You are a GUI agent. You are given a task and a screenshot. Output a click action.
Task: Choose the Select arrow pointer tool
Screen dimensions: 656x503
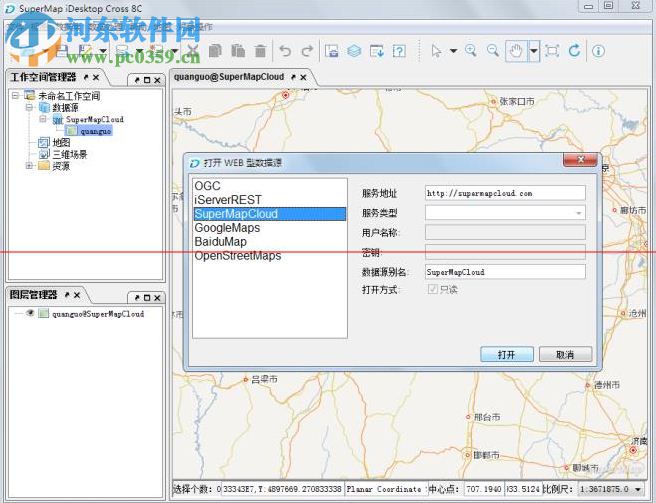point(436,51)
